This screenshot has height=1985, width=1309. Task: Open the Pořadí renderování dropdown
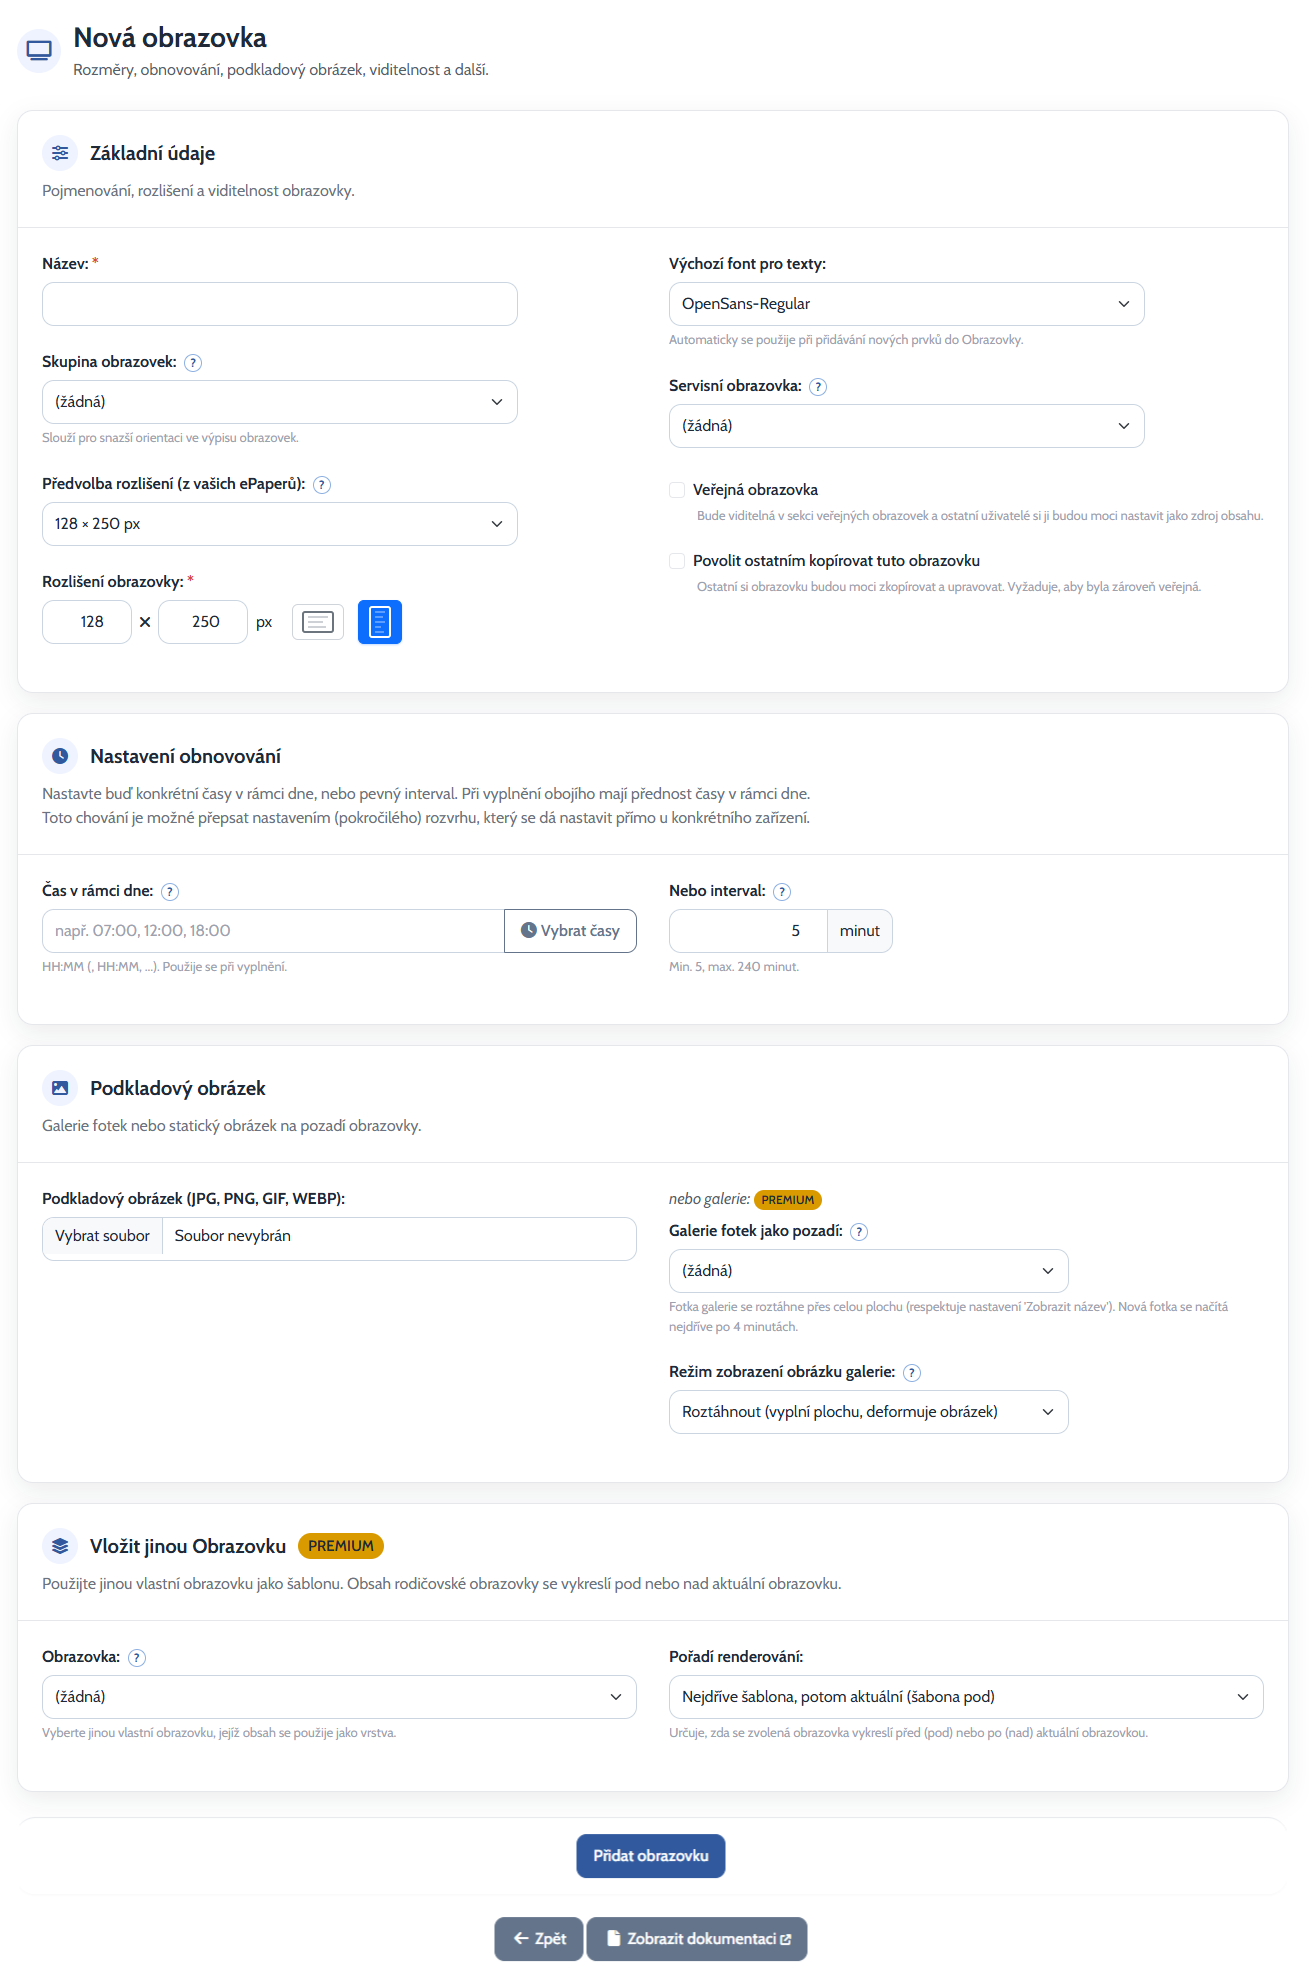click(966, 1697)
